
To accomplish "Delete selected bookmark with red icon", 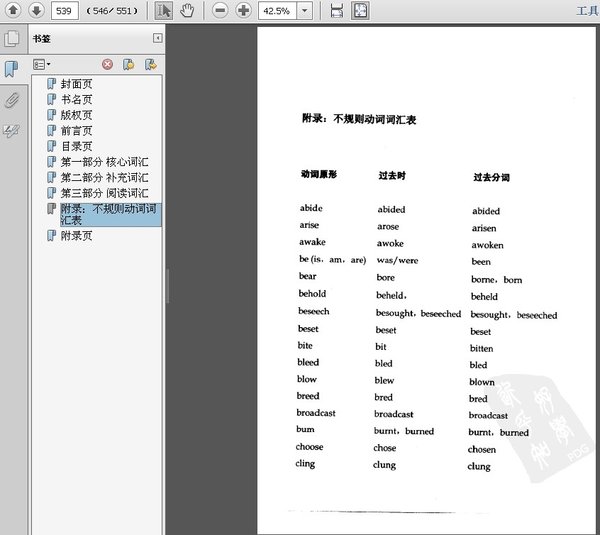I will pos(107,64).
